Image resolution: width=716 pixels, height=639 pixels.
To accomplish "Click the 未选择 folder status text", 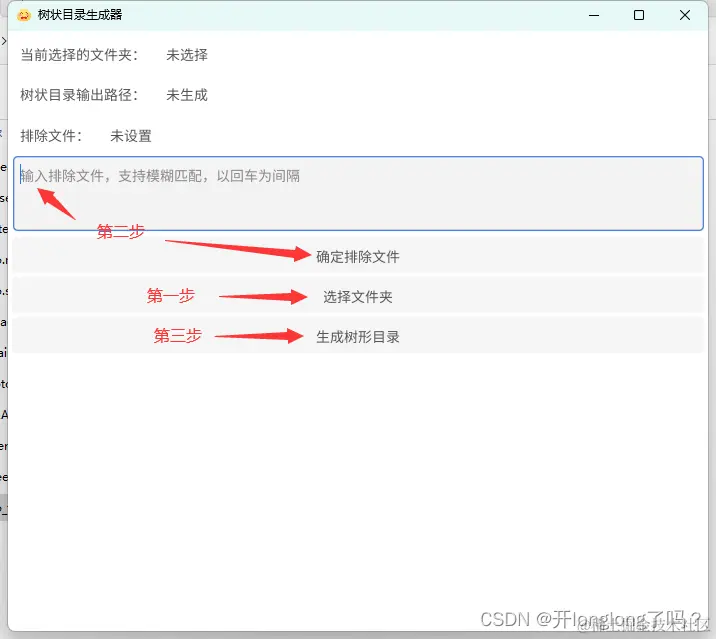I will (x=187, y=55).
